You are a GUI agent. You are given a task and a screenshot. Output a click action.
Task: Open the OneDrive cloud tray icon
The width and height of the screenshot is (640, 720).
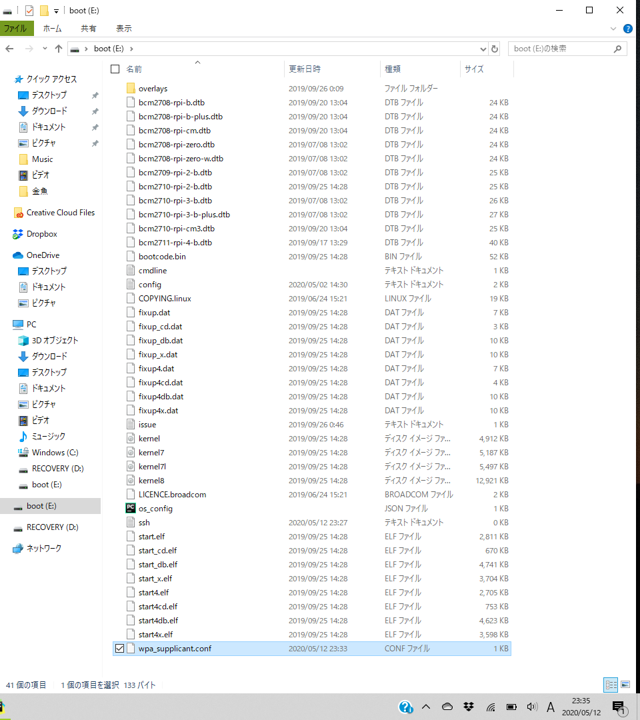coord(448,707)
